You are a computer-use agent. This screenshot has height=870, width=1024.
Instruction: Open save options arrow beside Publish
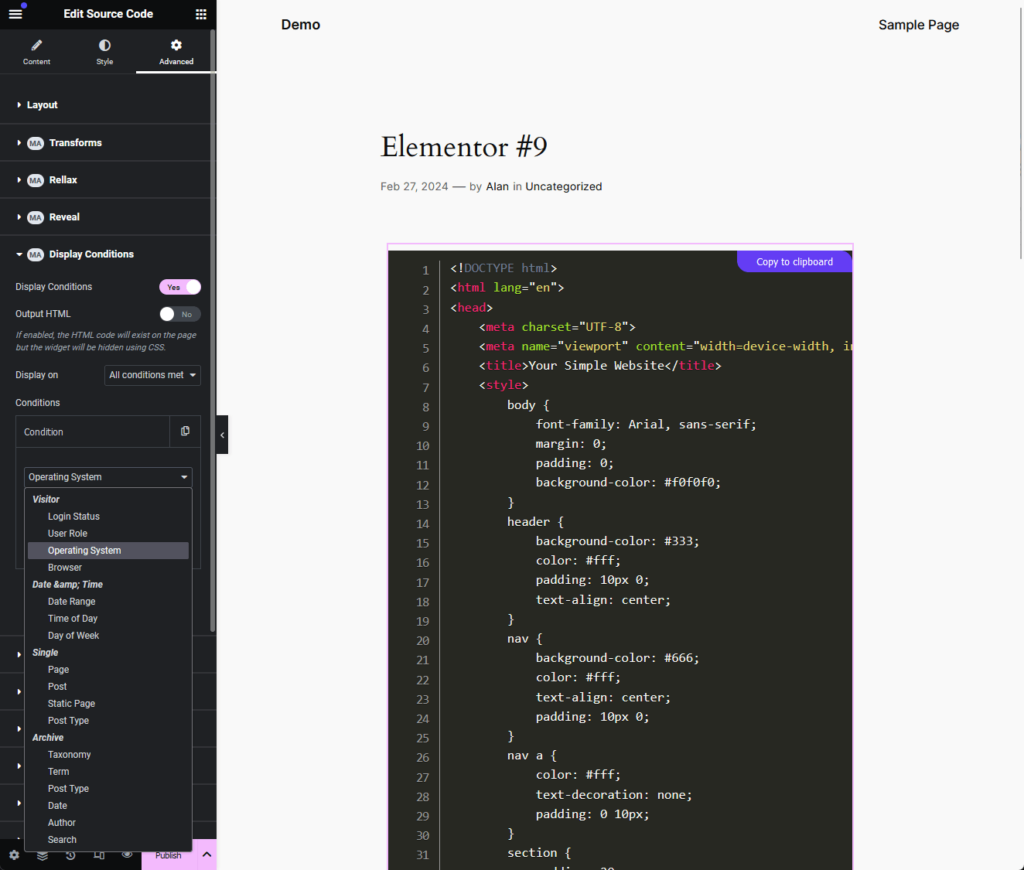pyautogui.click(x=206, y=855)
